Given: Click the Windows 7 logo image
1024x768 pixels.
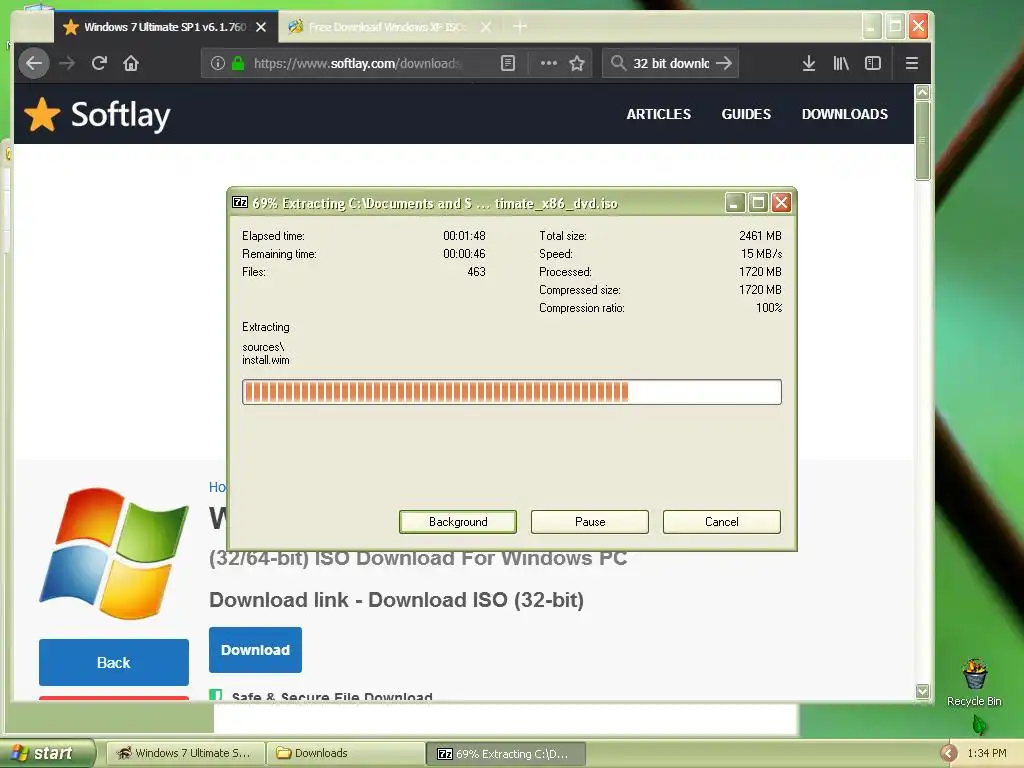Looking at the screenshot, I should click(x=114, y=552).
